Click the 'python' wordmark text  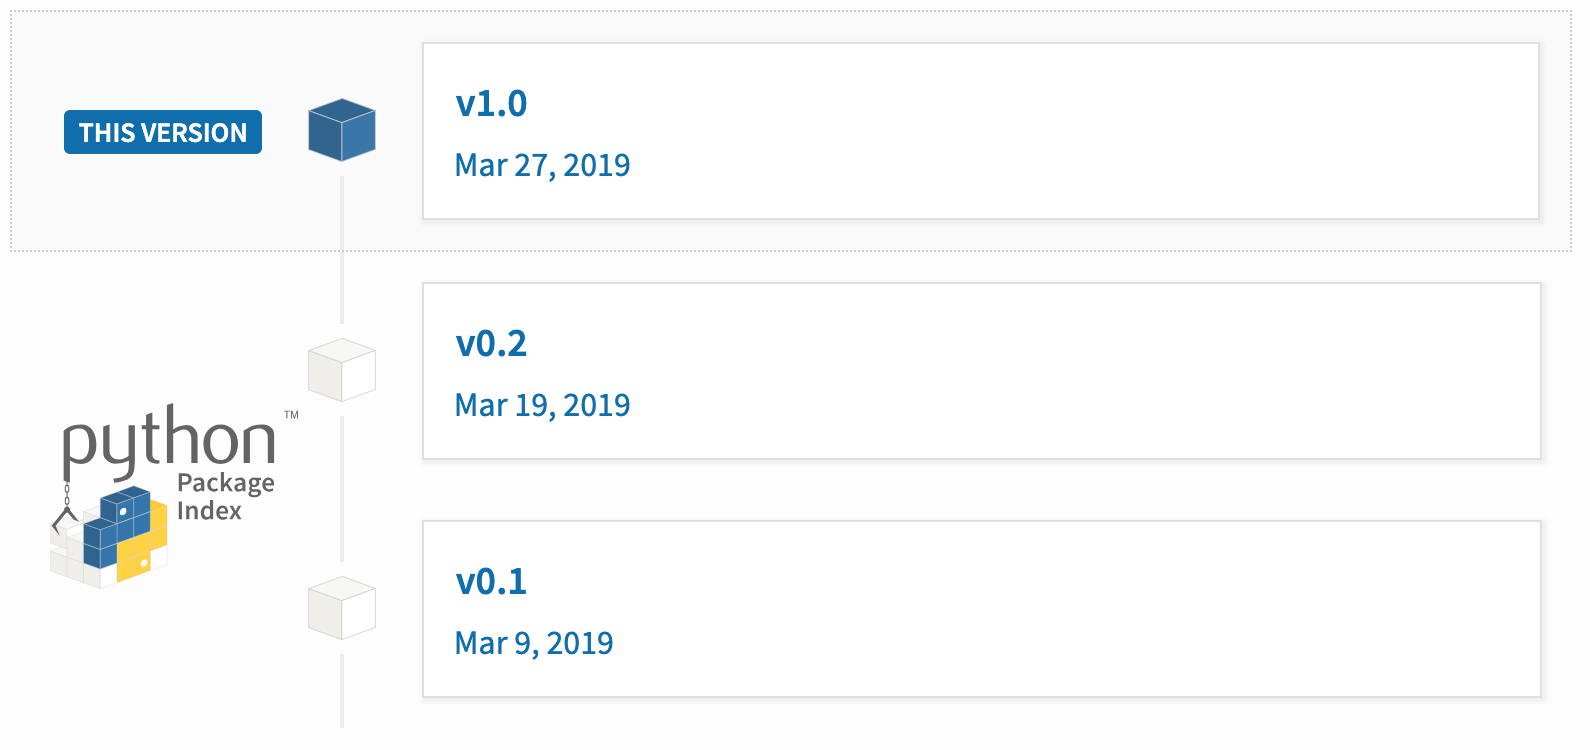point(169,441)
